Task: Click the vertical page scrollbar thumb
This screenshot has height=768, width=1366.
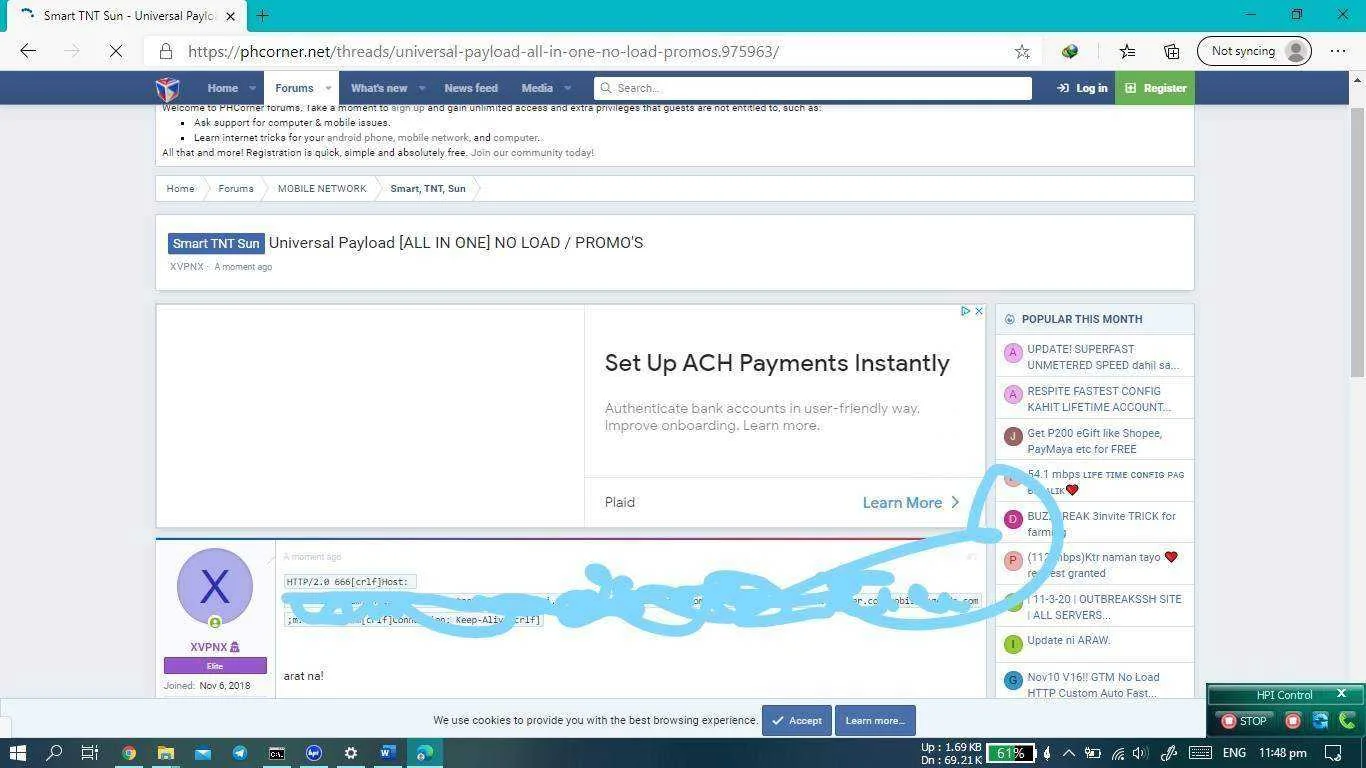Action: coord(1357,242)
